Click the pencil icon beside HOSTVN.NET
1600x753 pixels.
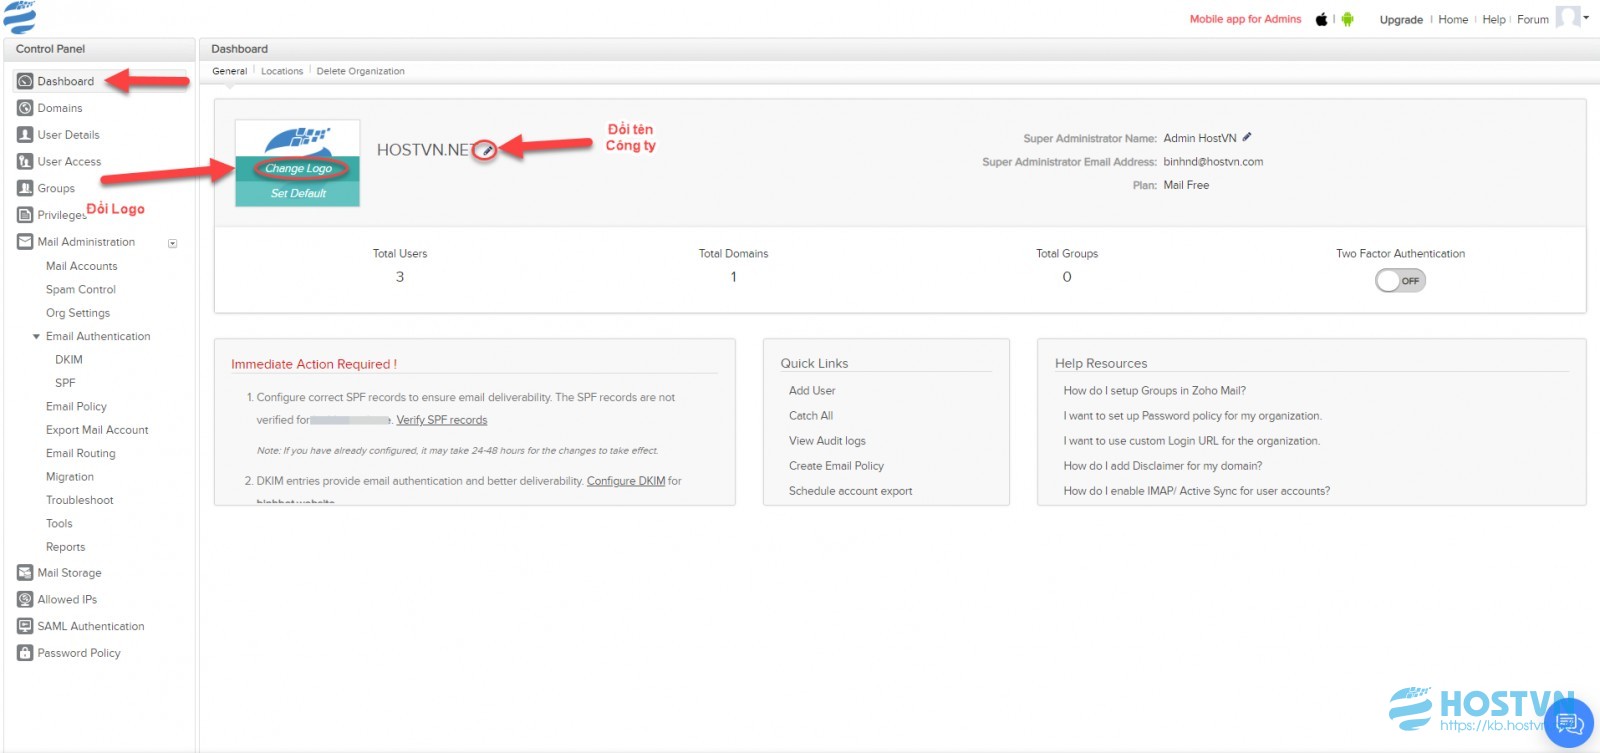pos(485,150)
